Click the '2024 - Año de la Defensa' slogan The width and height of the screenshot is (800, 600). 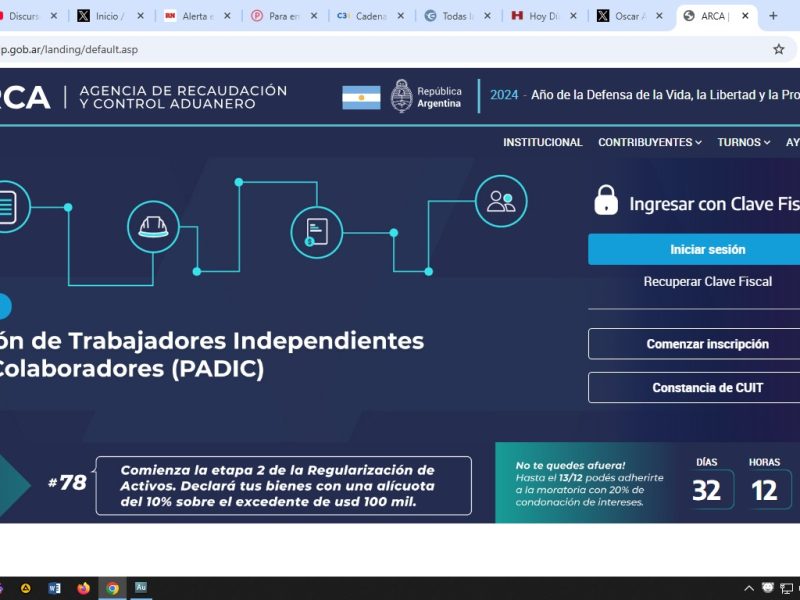pos(645,95)
